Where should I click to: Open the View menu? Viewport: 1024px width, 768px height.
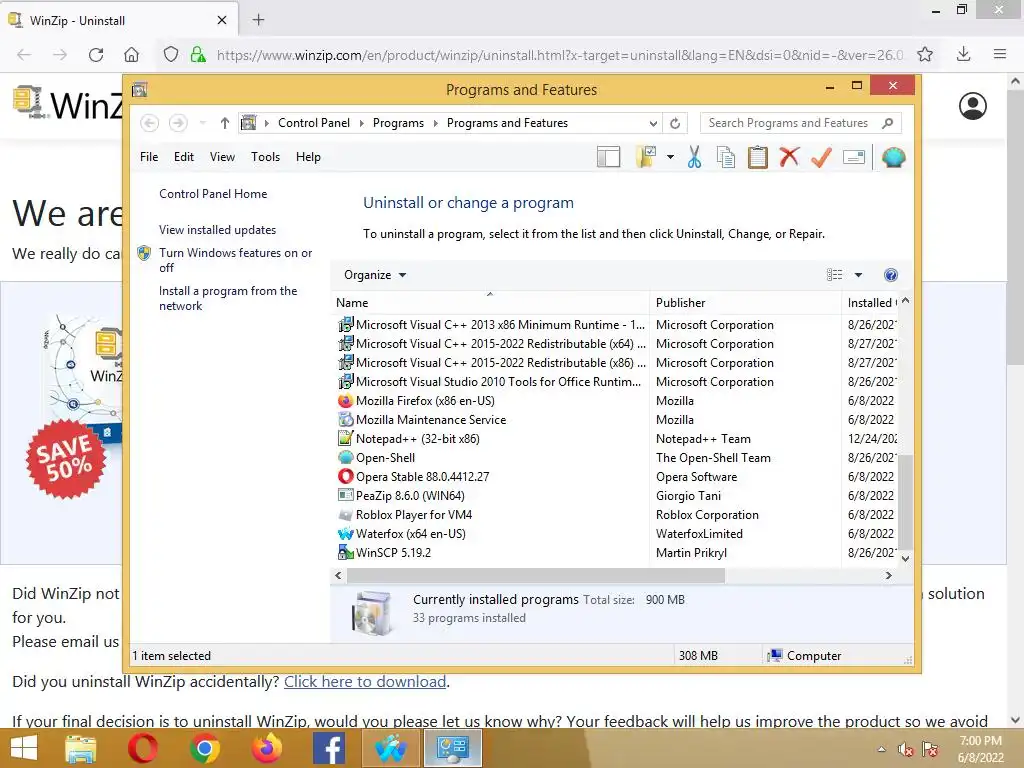click(x=222, y=157)
